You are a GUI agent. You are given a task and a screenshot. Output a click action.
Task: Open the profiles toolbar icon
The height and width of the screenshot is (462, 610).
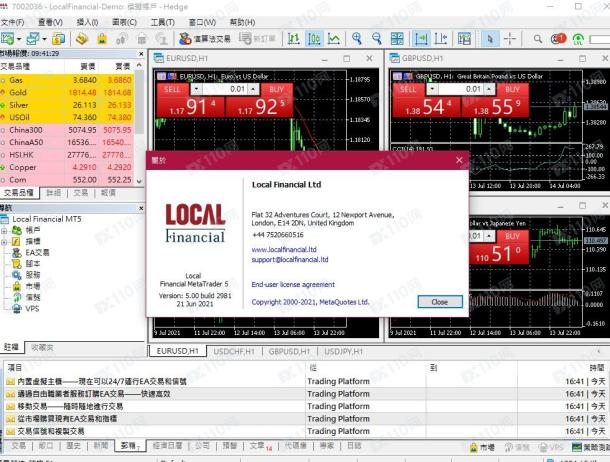point(33,38)
